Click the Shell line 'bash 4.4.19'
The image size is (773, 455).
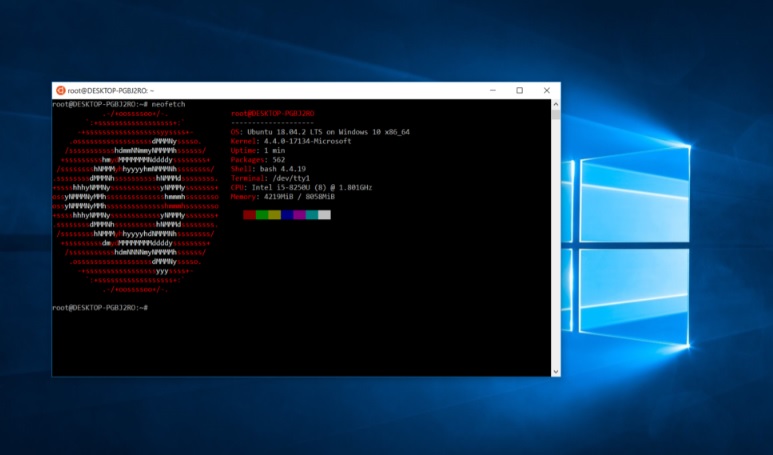tap(268, 169)
